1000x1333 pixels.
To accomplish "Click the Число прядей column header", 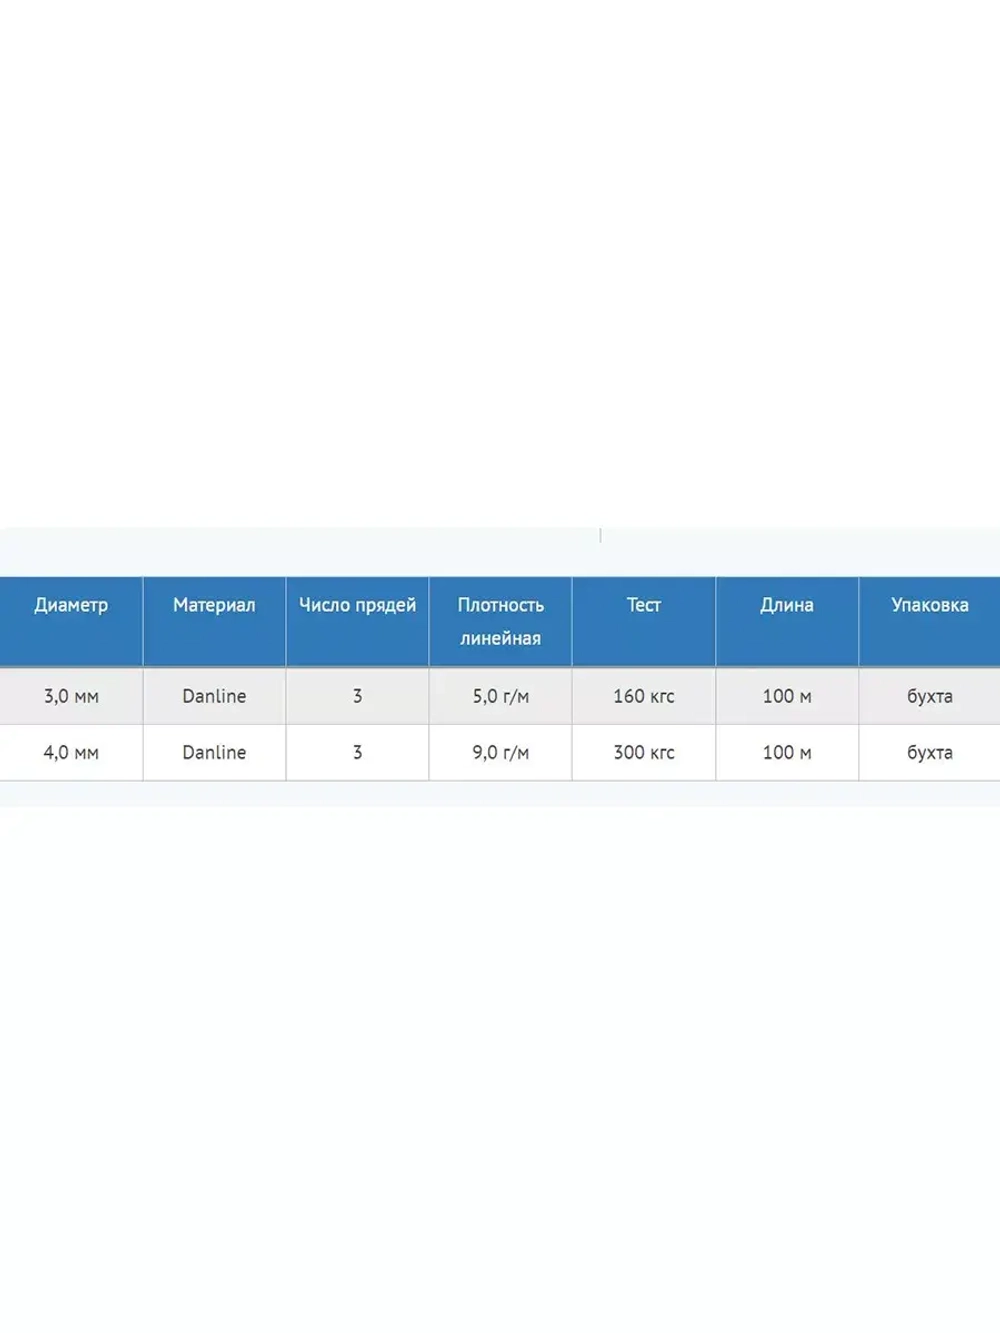I will click(x=357, y=621).
